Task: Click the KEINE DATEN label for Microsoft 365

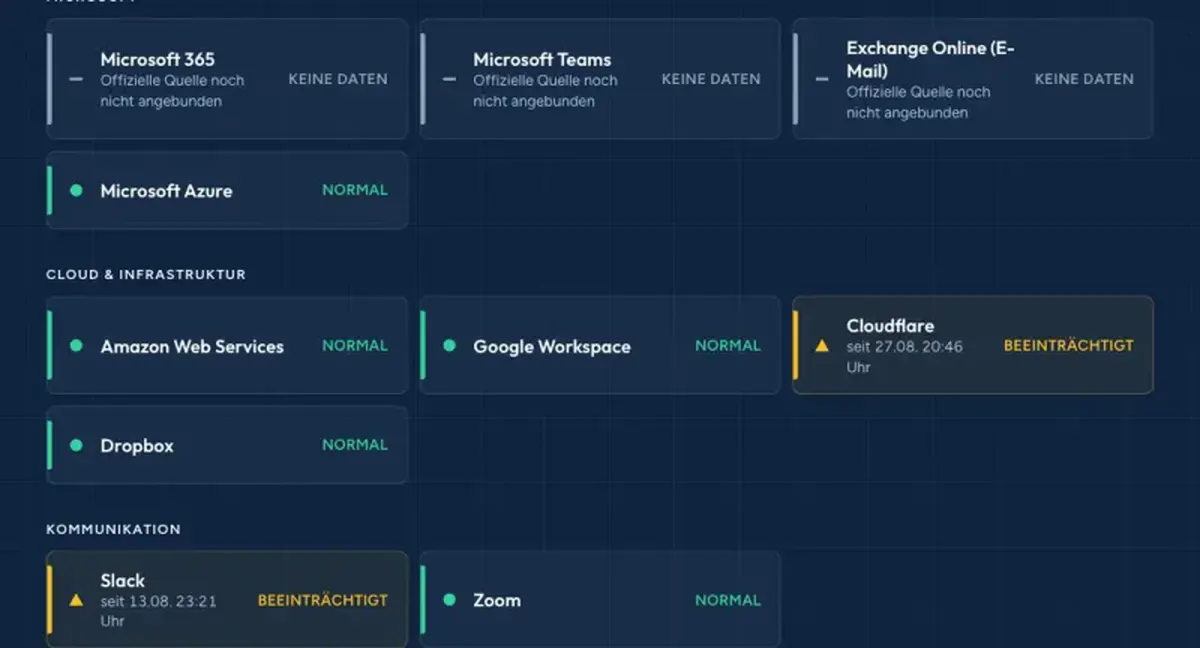Action: point(338,79)
